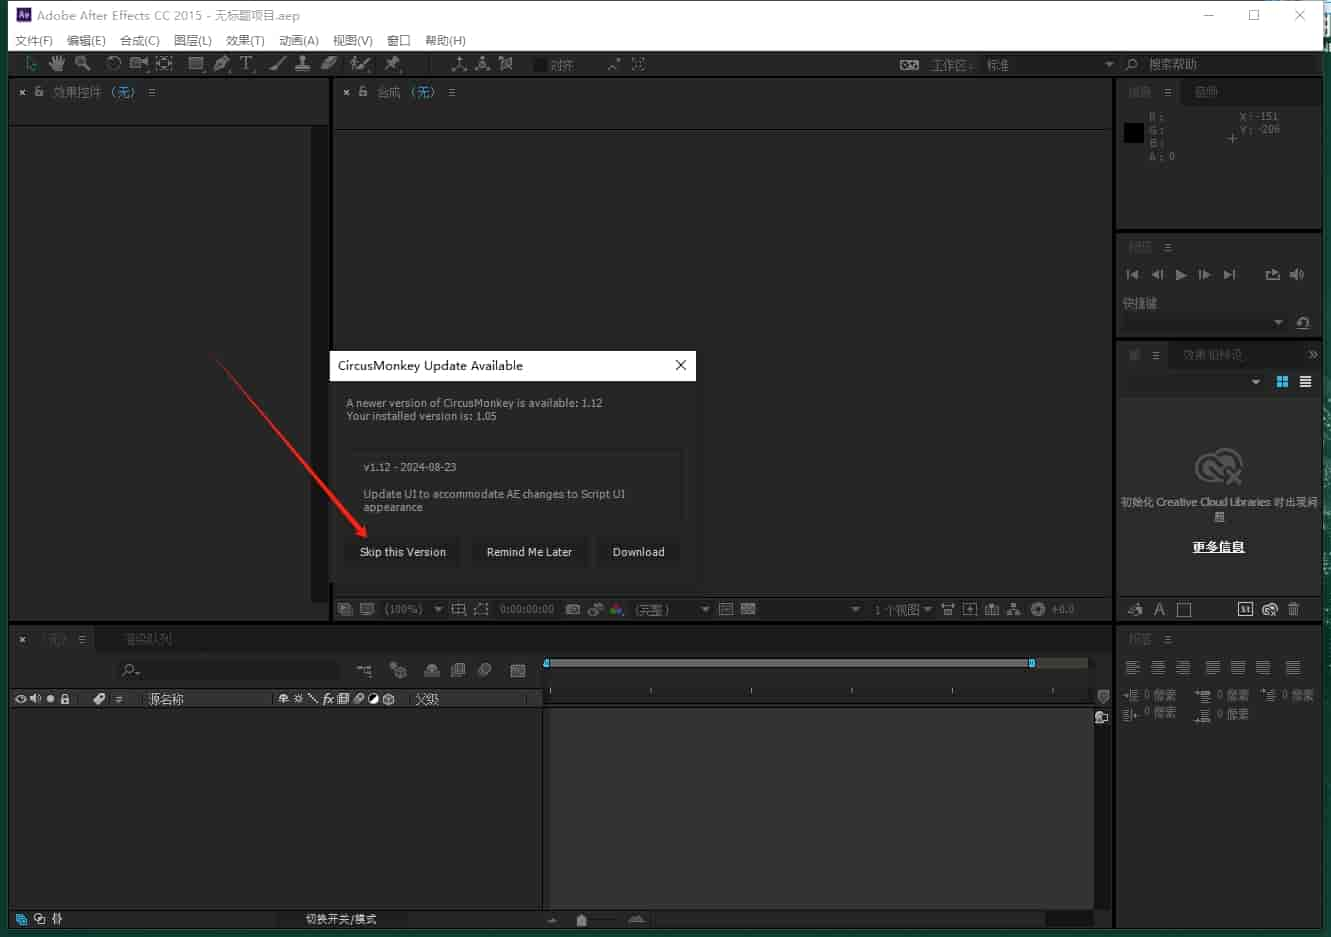Toggle the solo dot column header
This screenshot has width=1331, height=937.
click(x=50, y=699)
